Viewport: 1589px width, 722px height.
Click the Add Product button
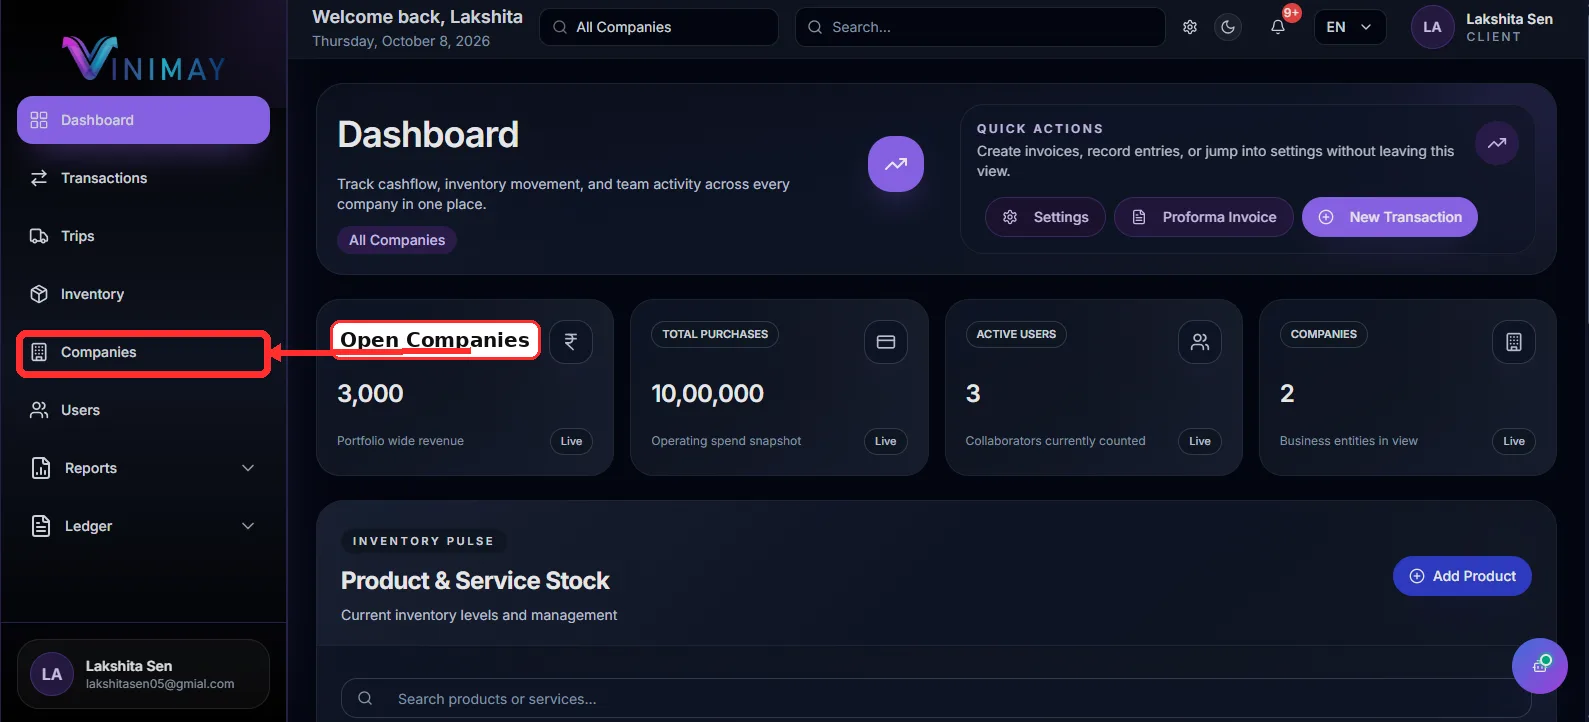pos(1462,576)
